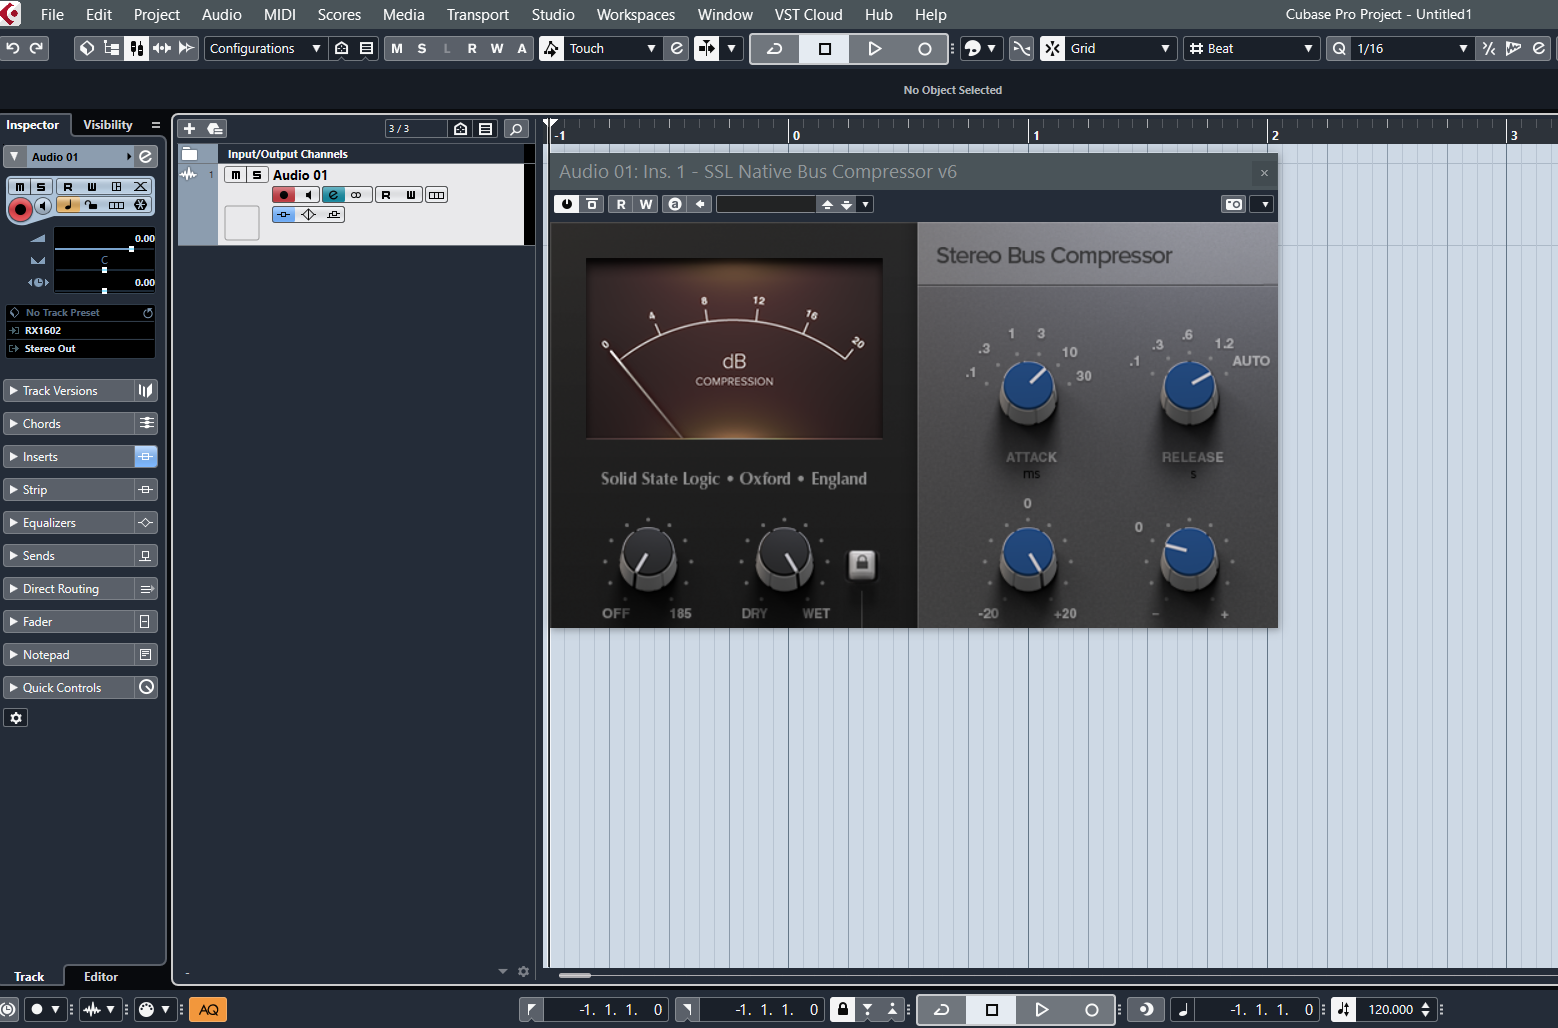This screenshot has width=1558, height=1028.
Task: Toggle Monitor speaker on Audio 01 track
Action: pyautogui.click(x=308, y=195)
